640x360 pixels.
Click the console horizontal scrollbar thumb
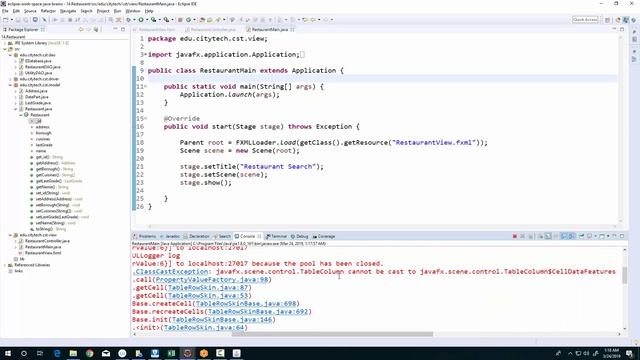coord(332,334)
